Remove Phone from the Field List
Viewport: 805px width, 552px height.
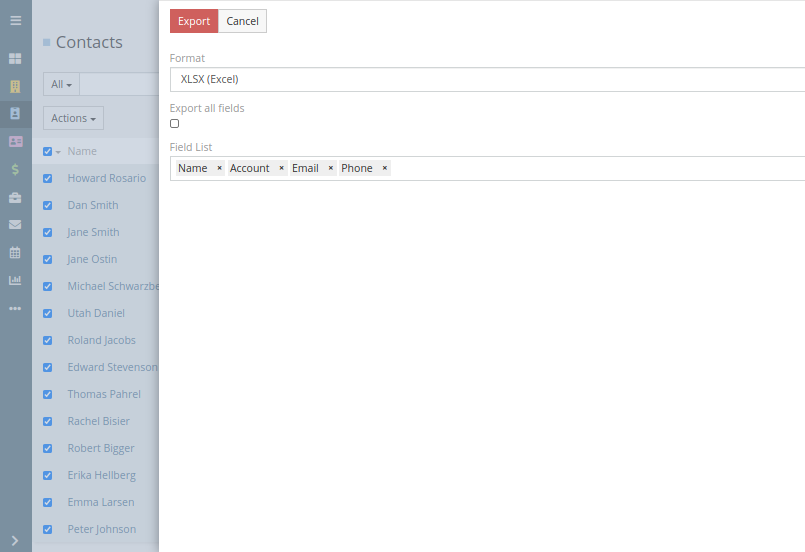click(x=385, y=168)
